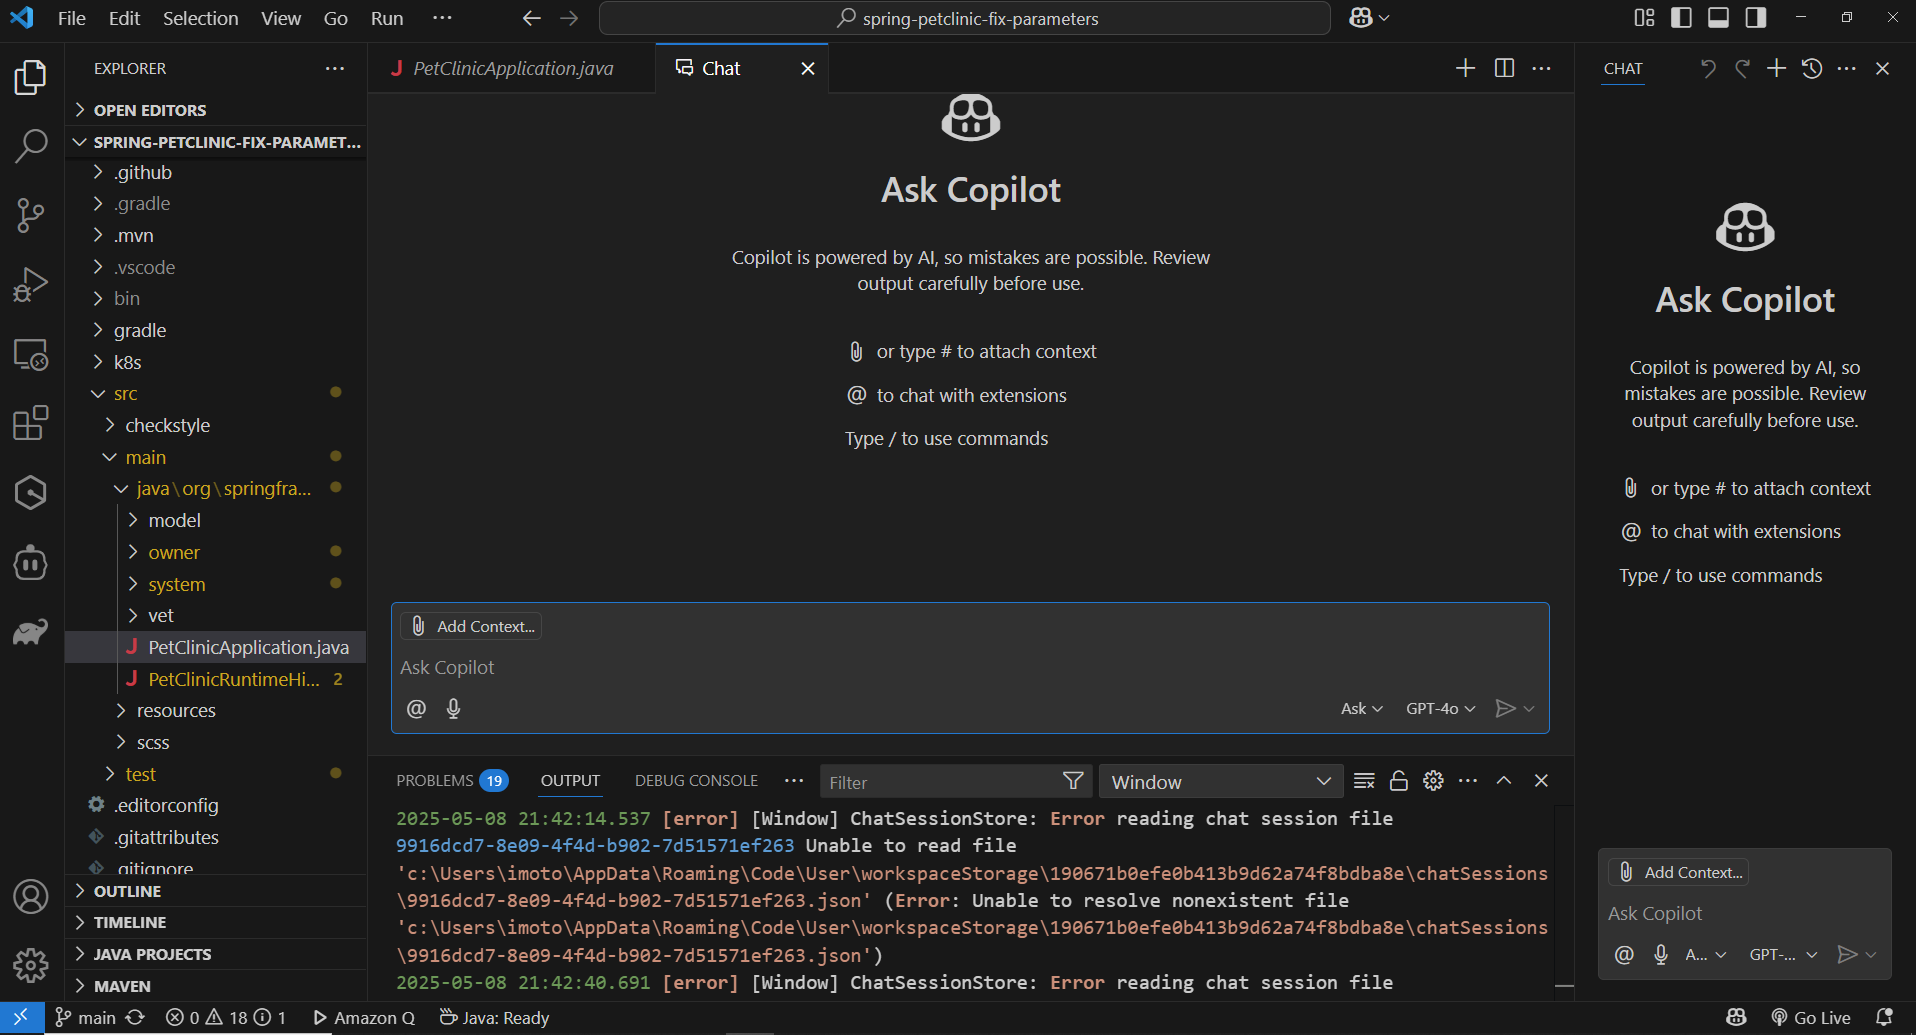Open PetClinicRuntimeHi... file in explorer

[216, 680]
